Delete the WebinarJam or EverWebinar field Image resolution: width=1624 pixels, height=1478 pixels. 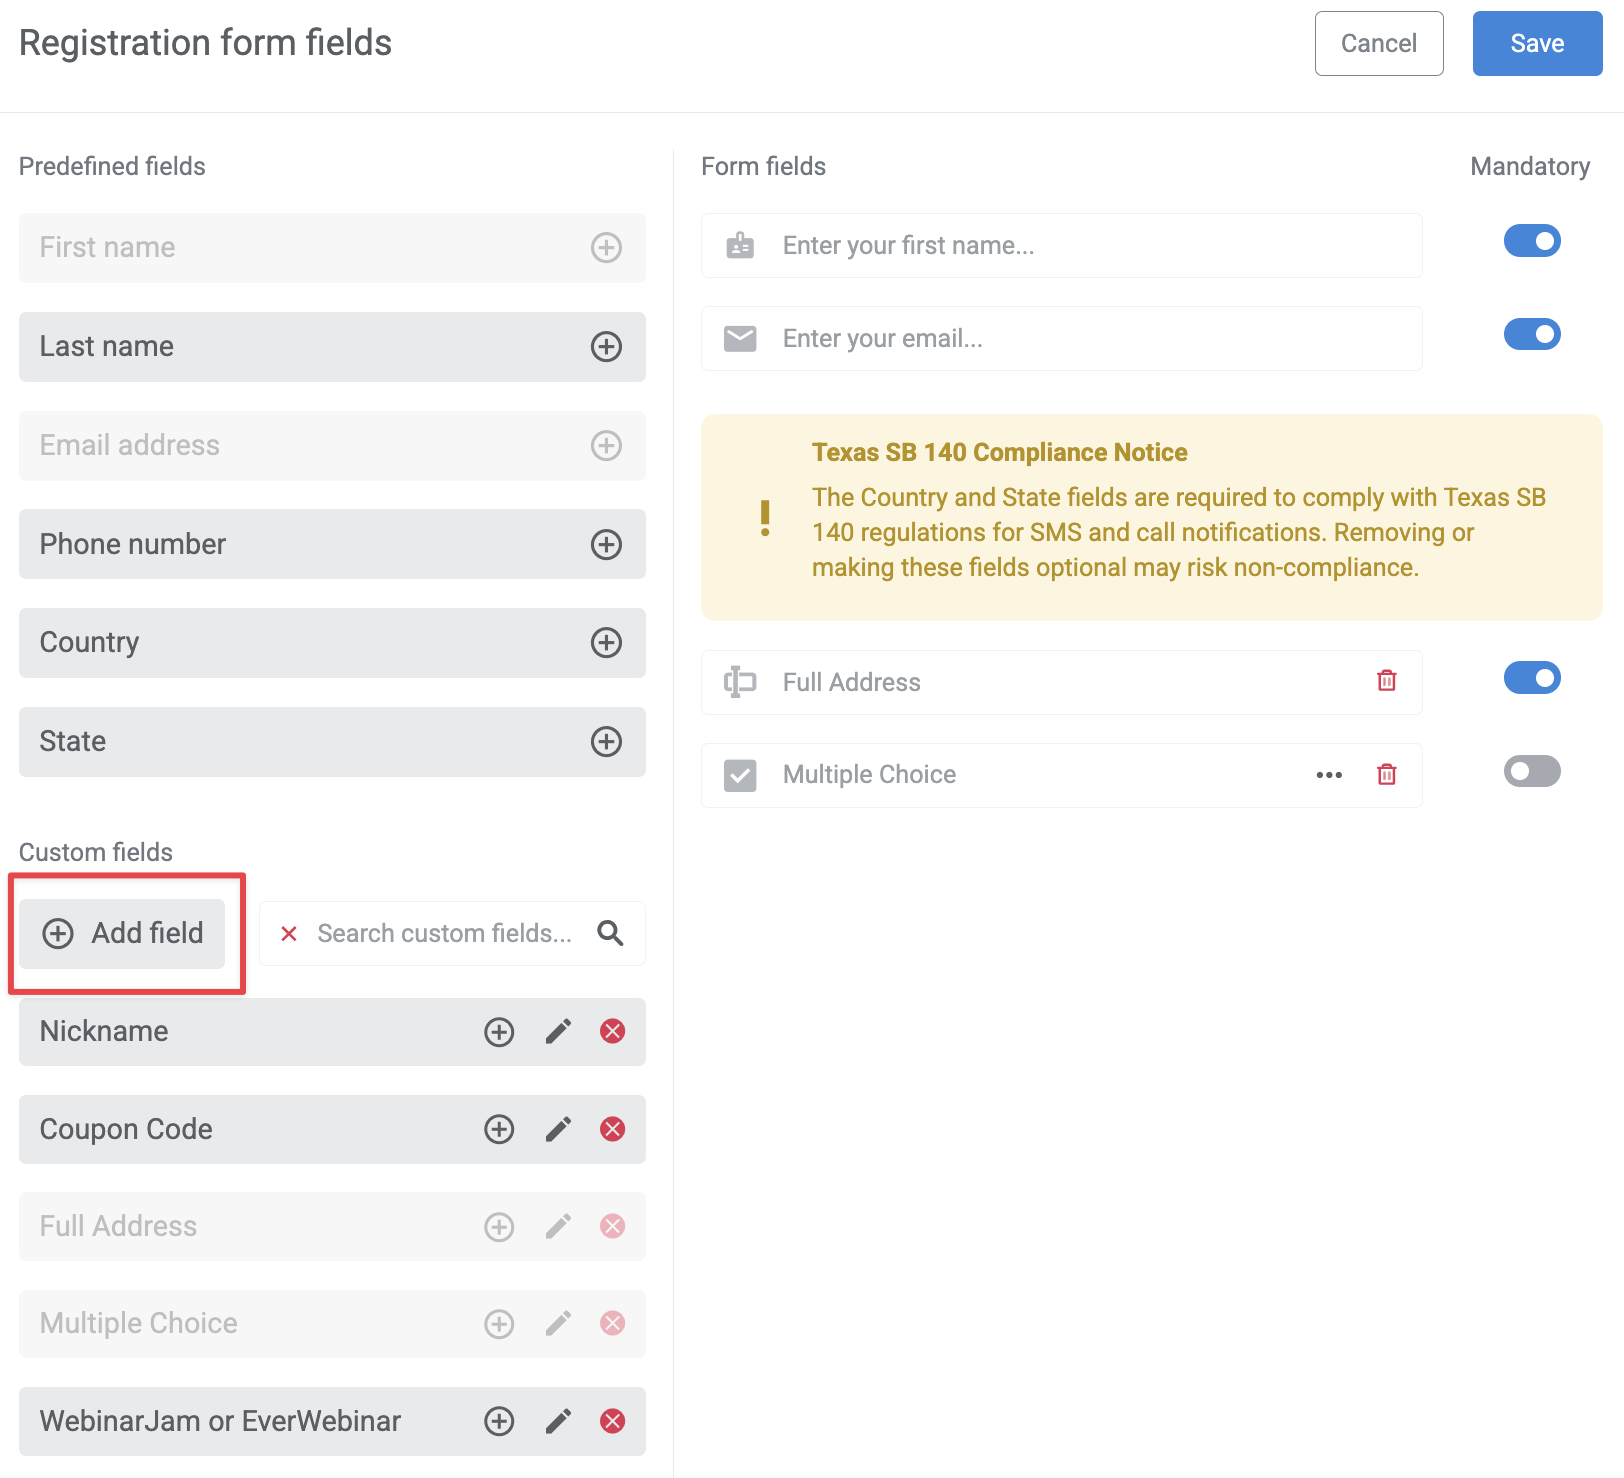(612, 1421)
